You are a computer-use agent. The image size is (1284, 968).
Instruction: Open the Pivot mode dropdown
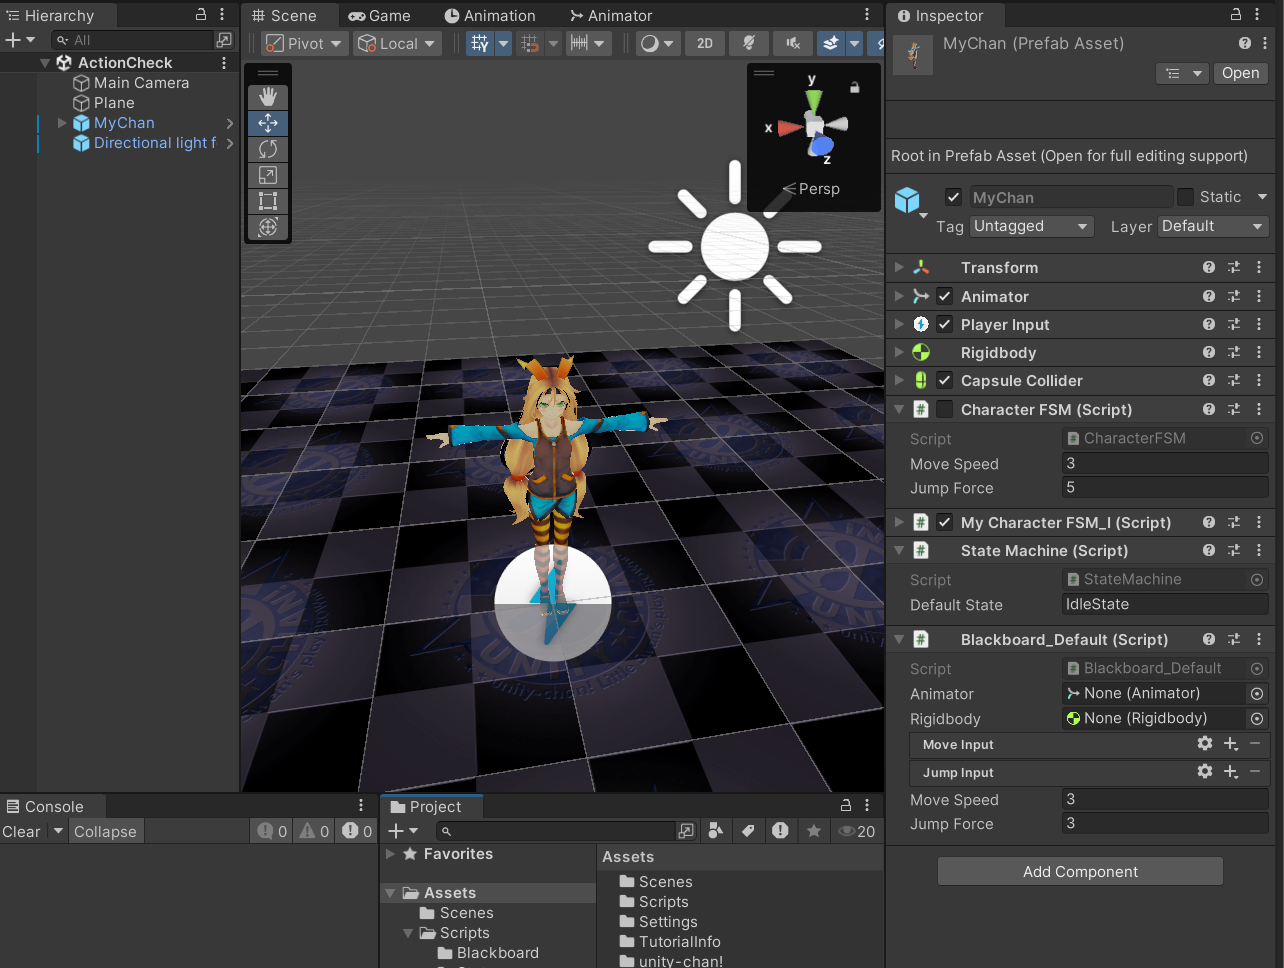coord(304,43)
